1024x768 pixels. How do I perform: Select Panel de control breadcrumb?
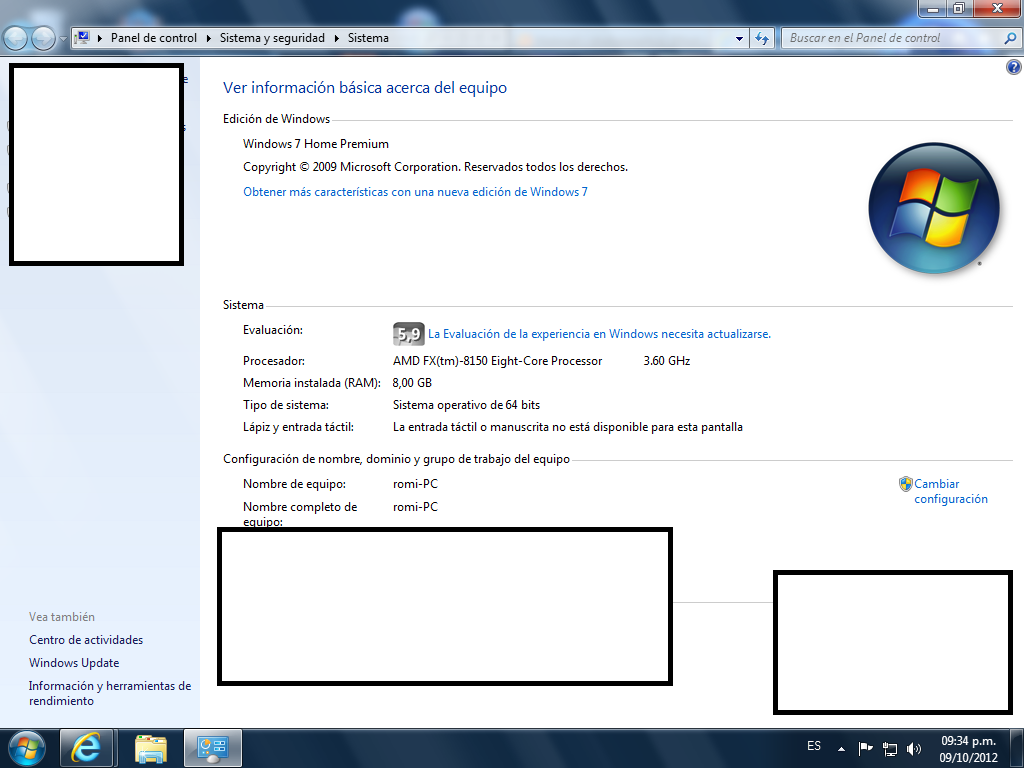(153, 38)
